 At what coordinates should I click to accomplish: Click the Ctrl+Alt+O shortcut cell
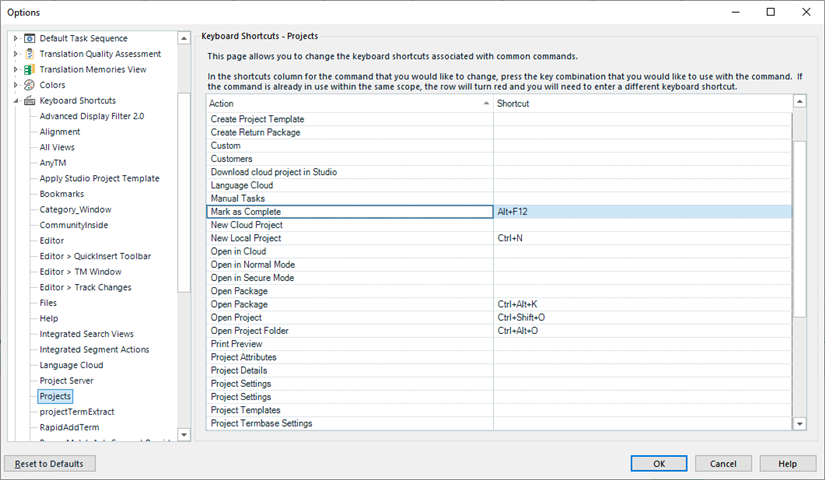coord(642,331)
